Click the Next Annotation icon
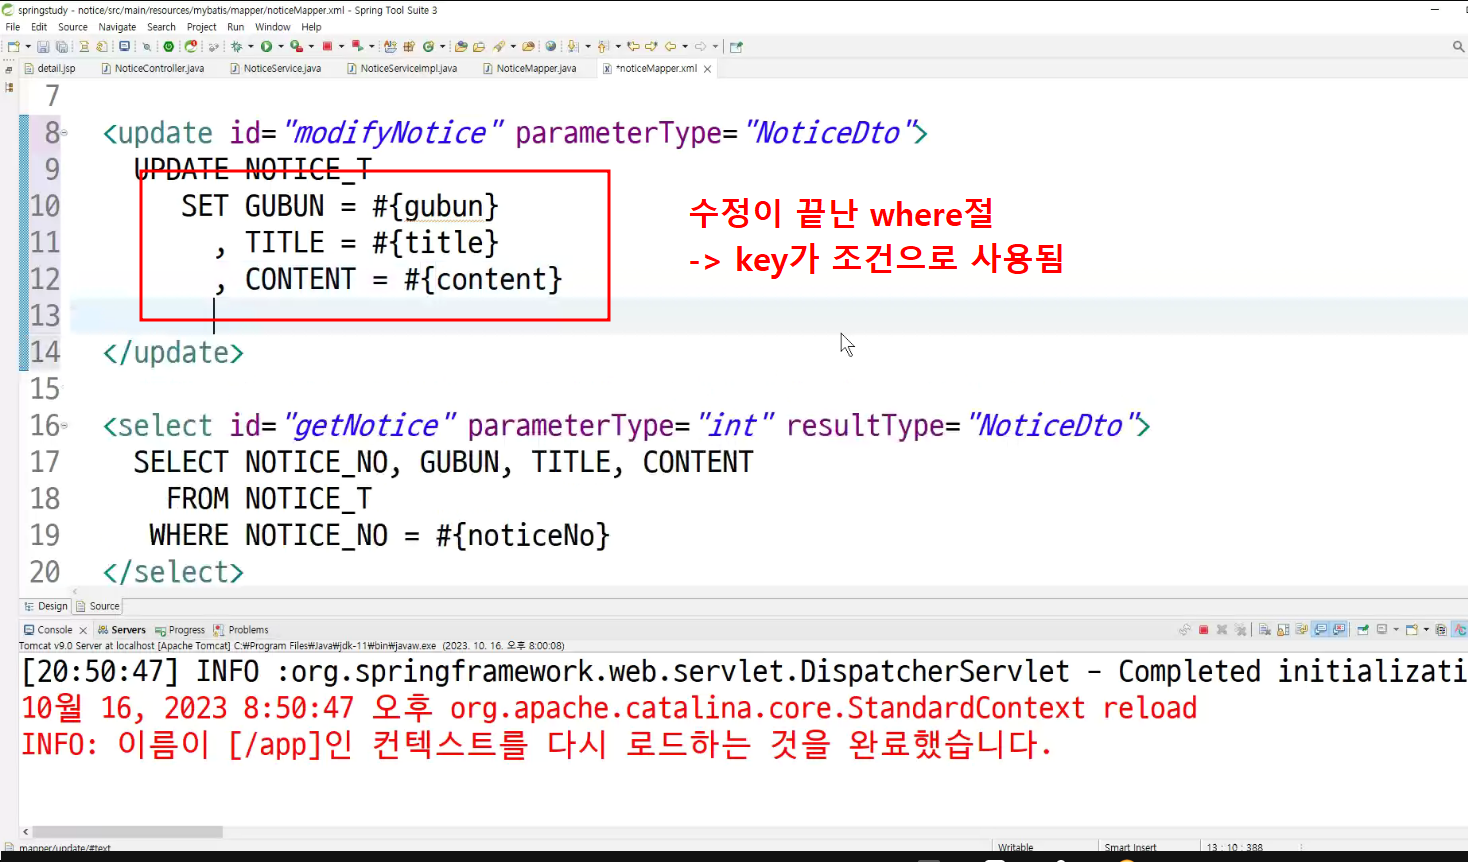Image resolution: width=1468 pixels, height=862 pixels. 572,46
